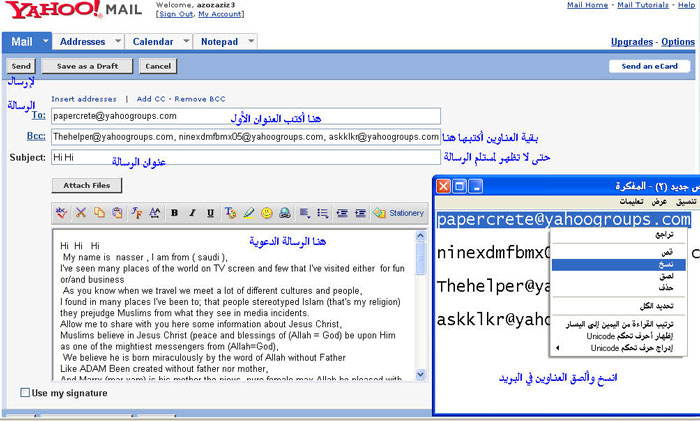Click the Send button

(x=21, y=66)
